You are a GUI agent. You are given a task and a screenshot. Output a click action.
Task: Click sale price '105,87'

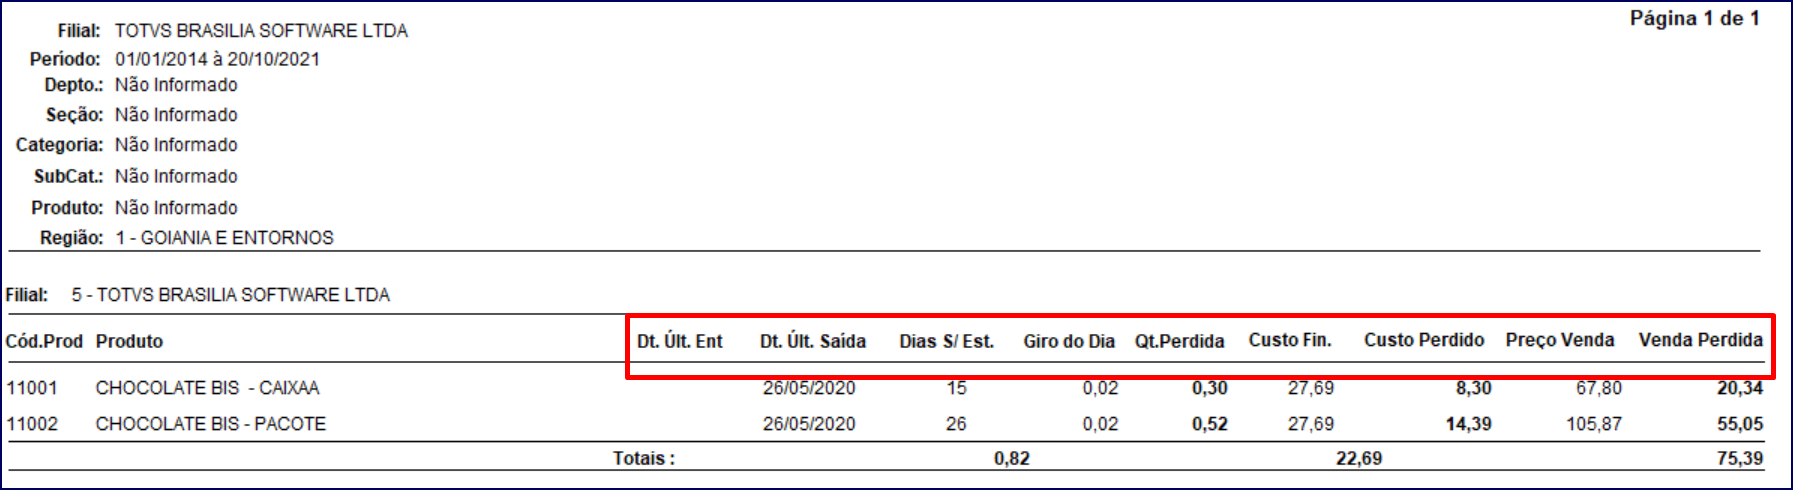(x=1594, y=424)
